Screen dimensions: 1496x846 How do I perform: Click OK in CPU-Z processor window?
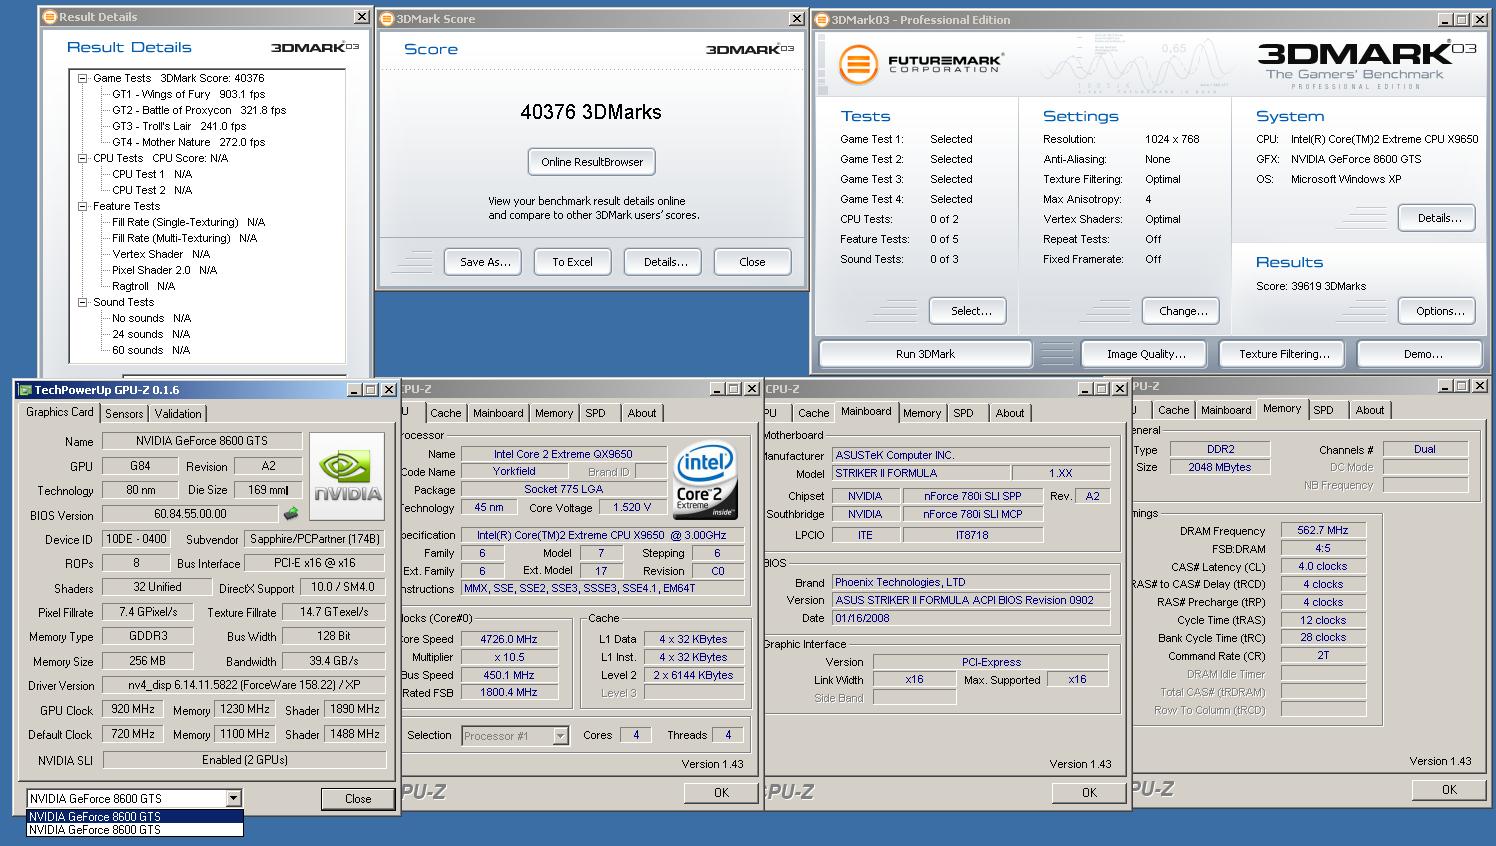[721, 792]
